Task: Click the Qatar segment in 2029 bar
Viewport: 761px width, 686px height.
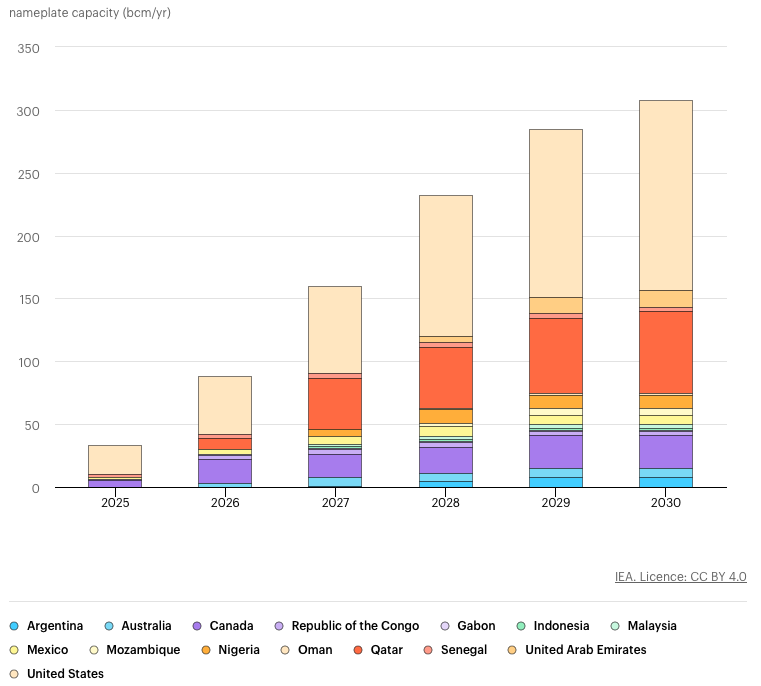Action: 556,356
